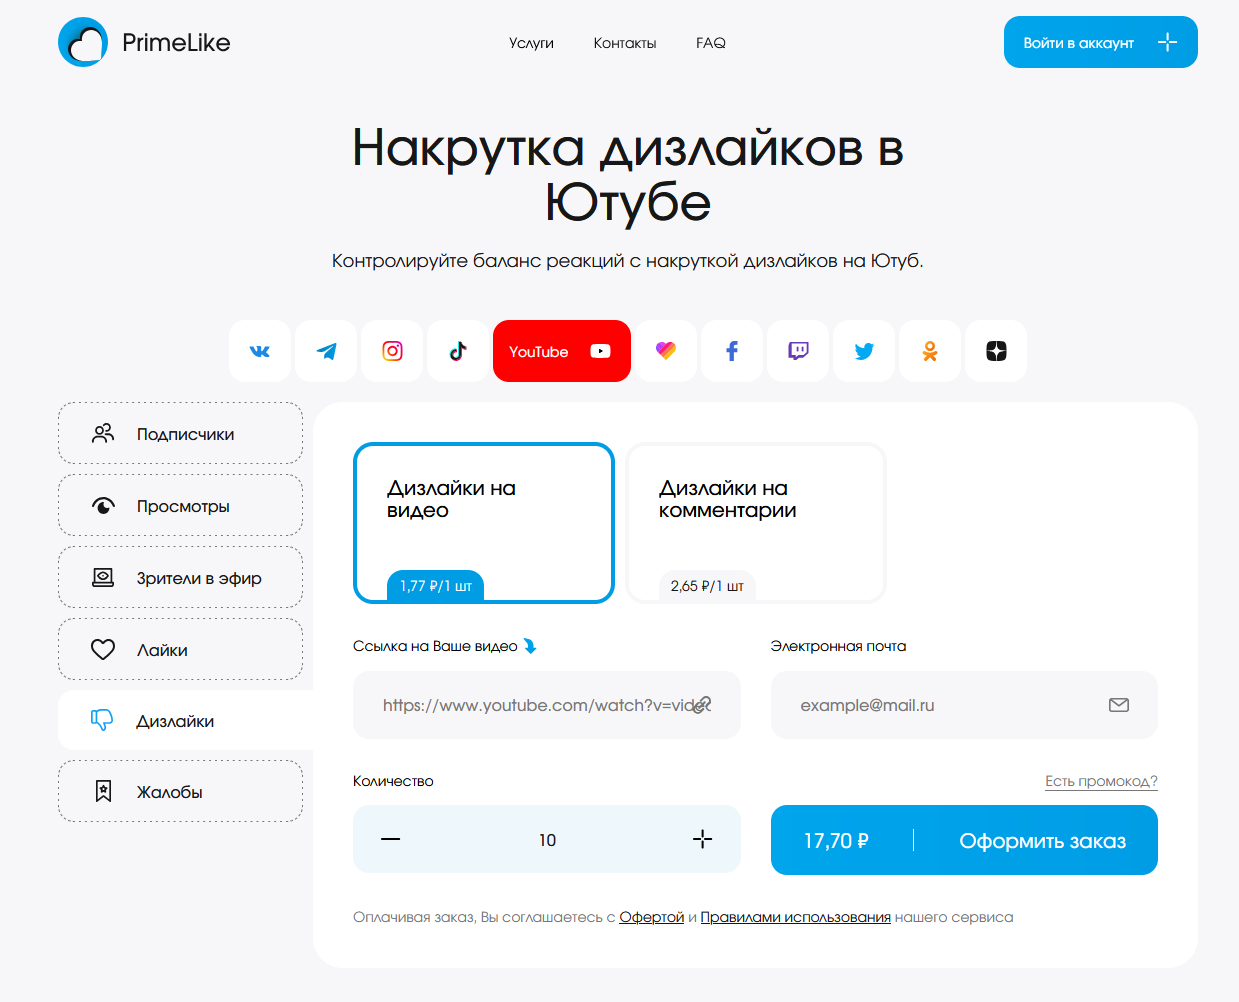This screenshot has width=1239, height=1002.
Task: Select the Twitter bird icon
Action: point(864,351)
